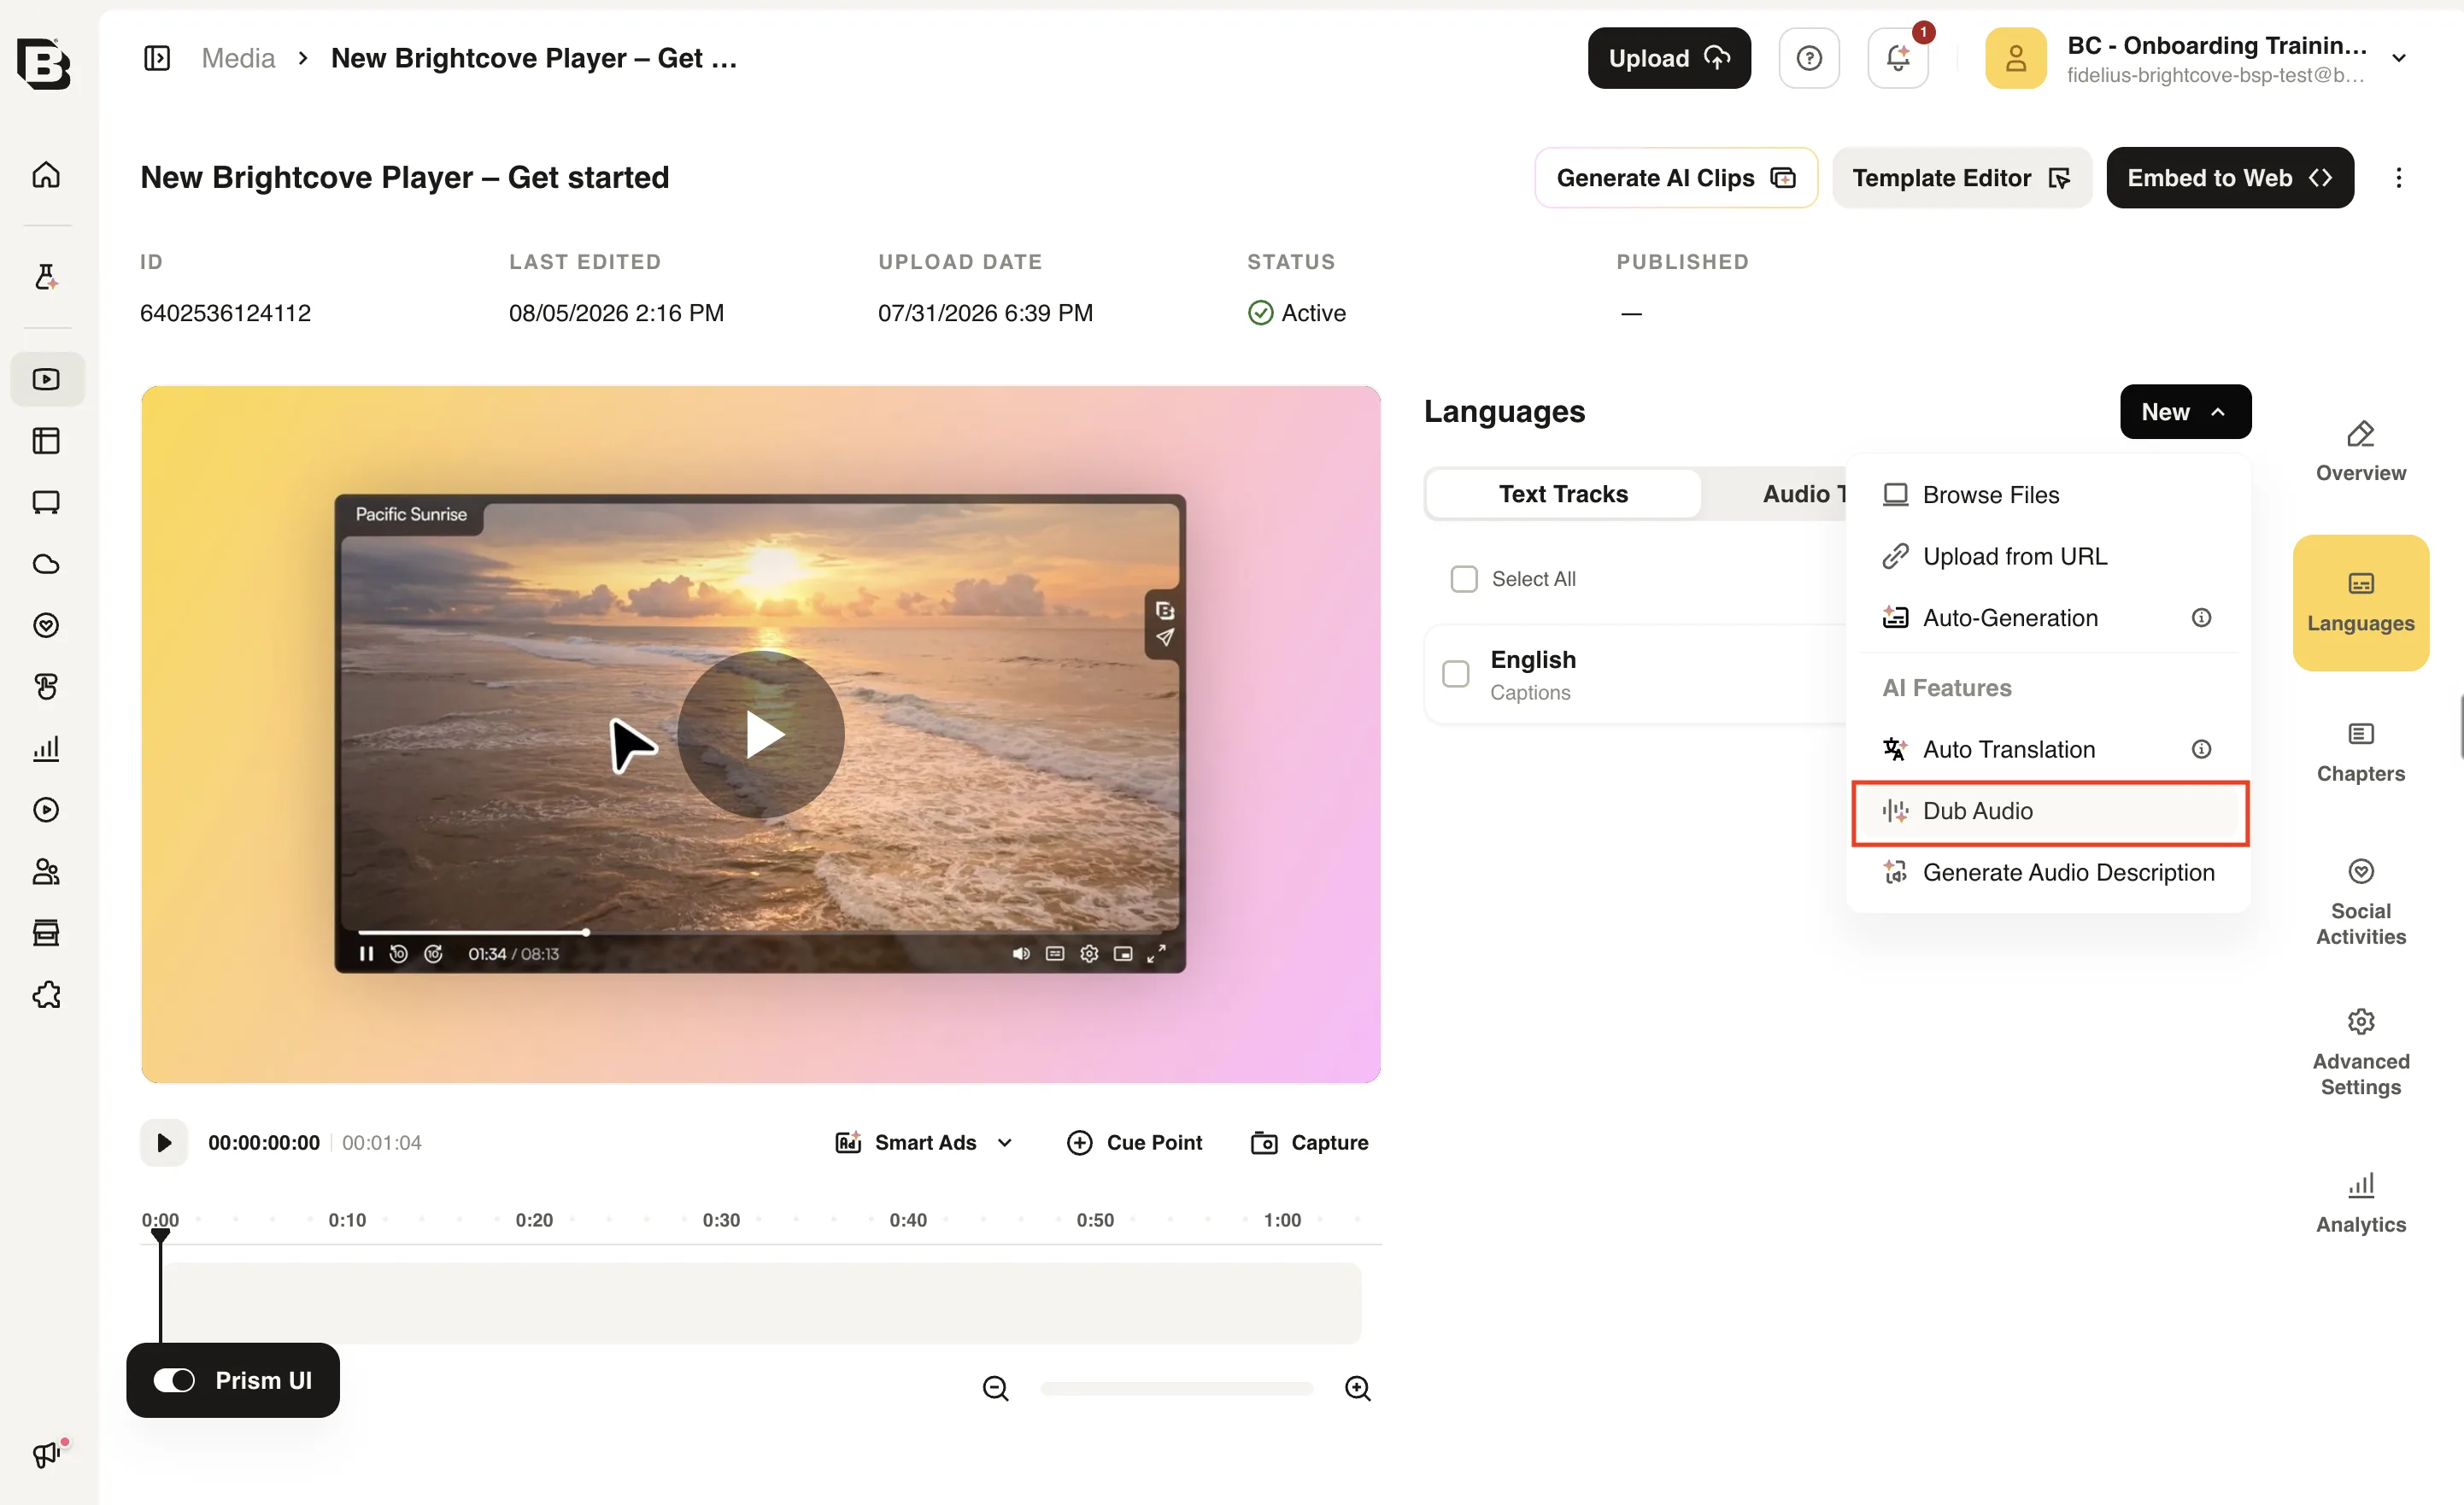Open the Advanced Settings side tab
Image resolution: width=2464 pixels, height=1505 pixels.
2360,1053
